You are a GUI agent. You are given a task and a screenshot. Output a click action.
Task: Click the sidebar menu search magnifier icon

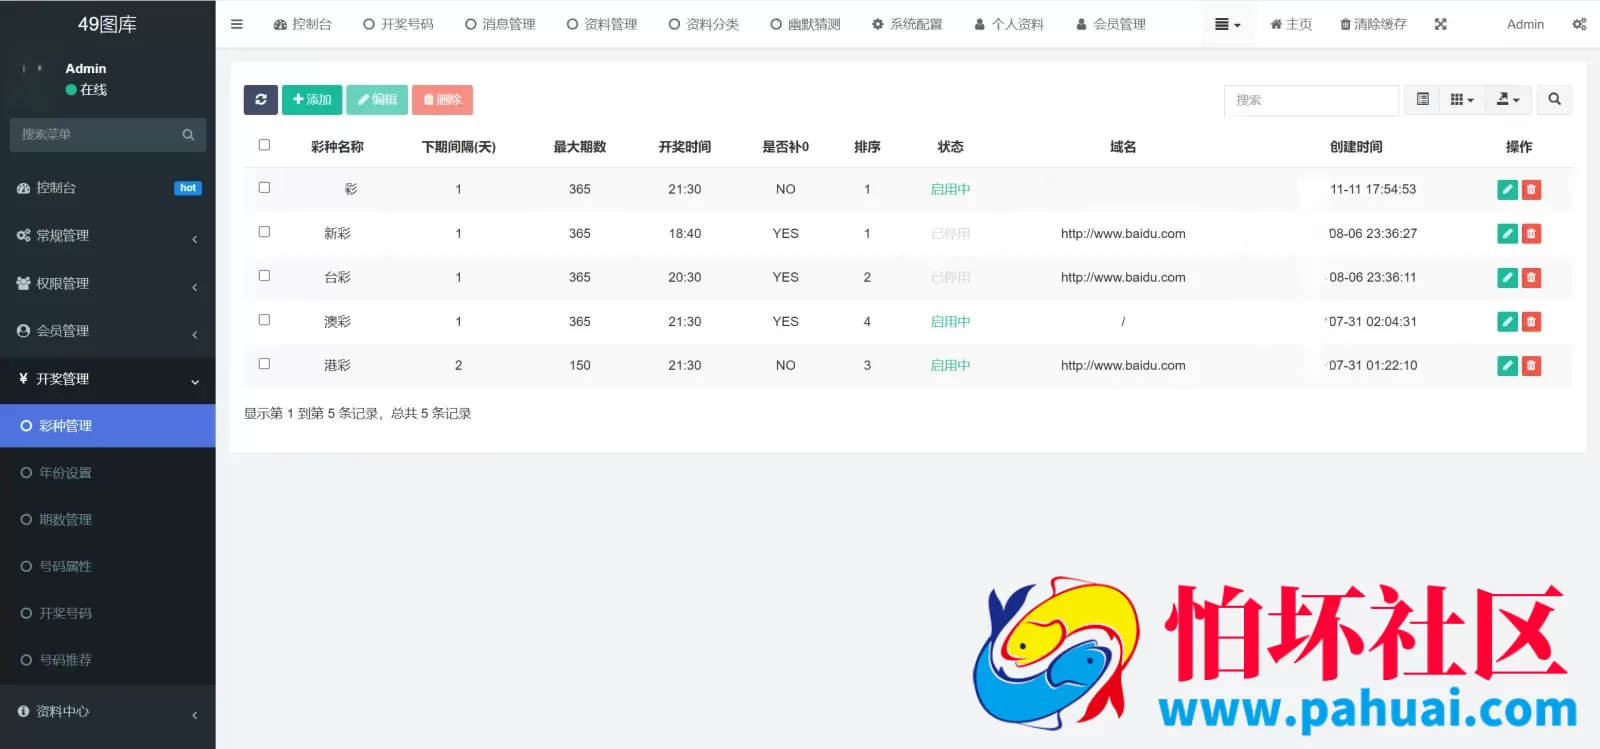pos(188,135)
